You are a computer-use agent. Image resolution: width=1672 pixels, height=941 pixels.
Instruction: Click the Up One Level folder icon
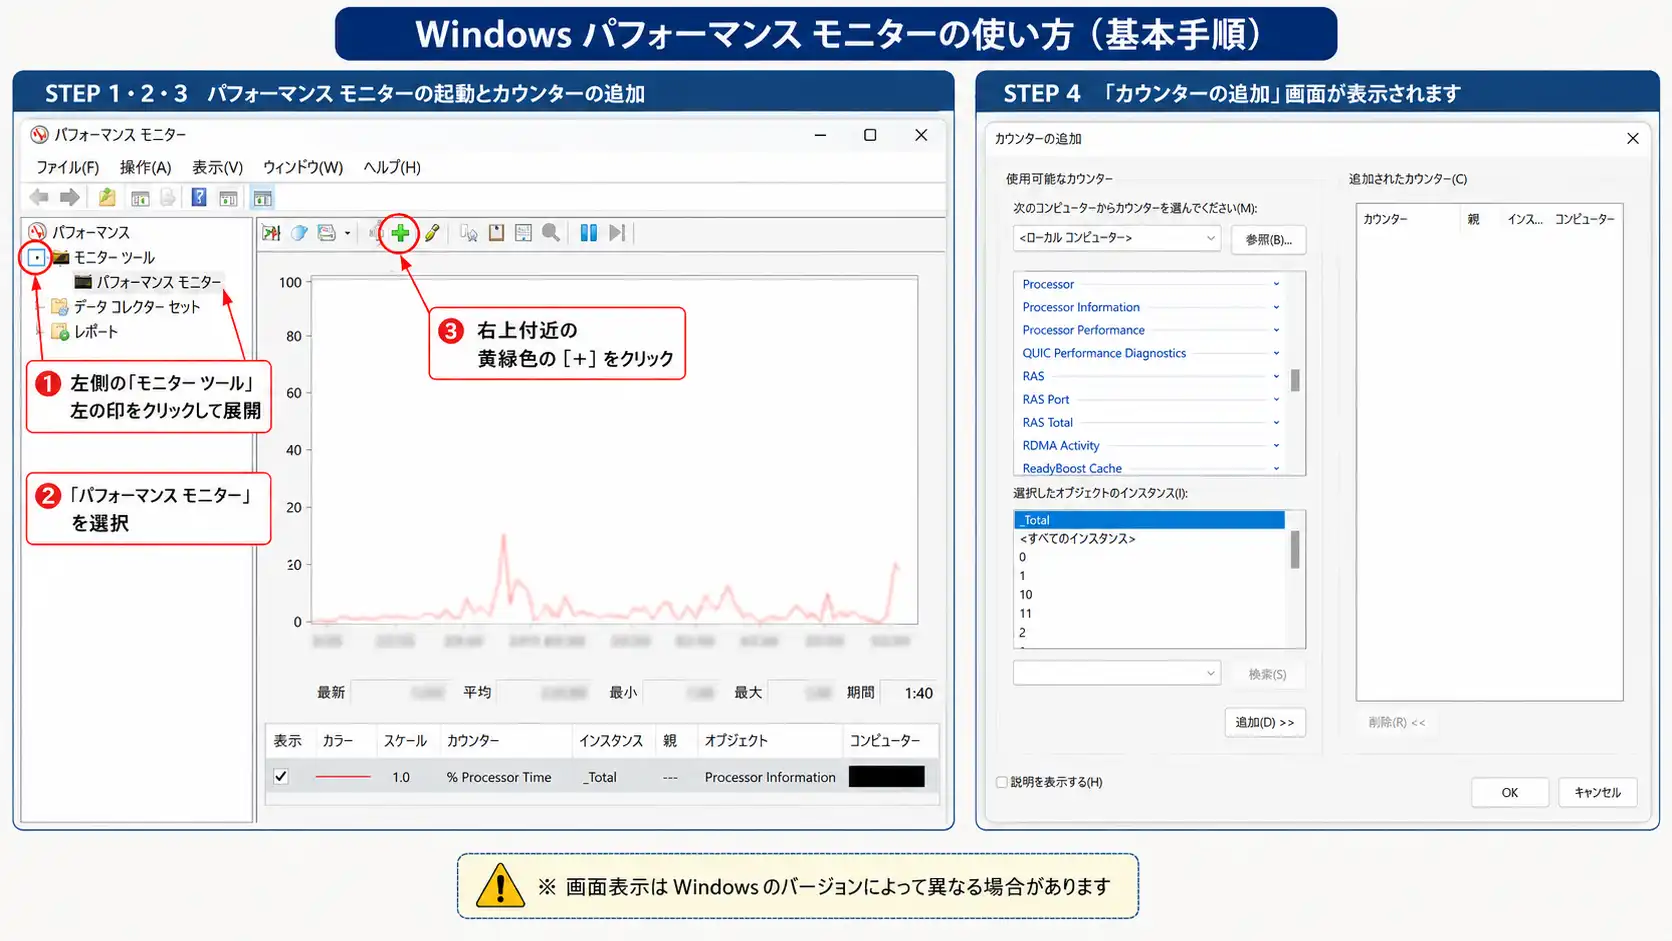[x=107, y=198]
